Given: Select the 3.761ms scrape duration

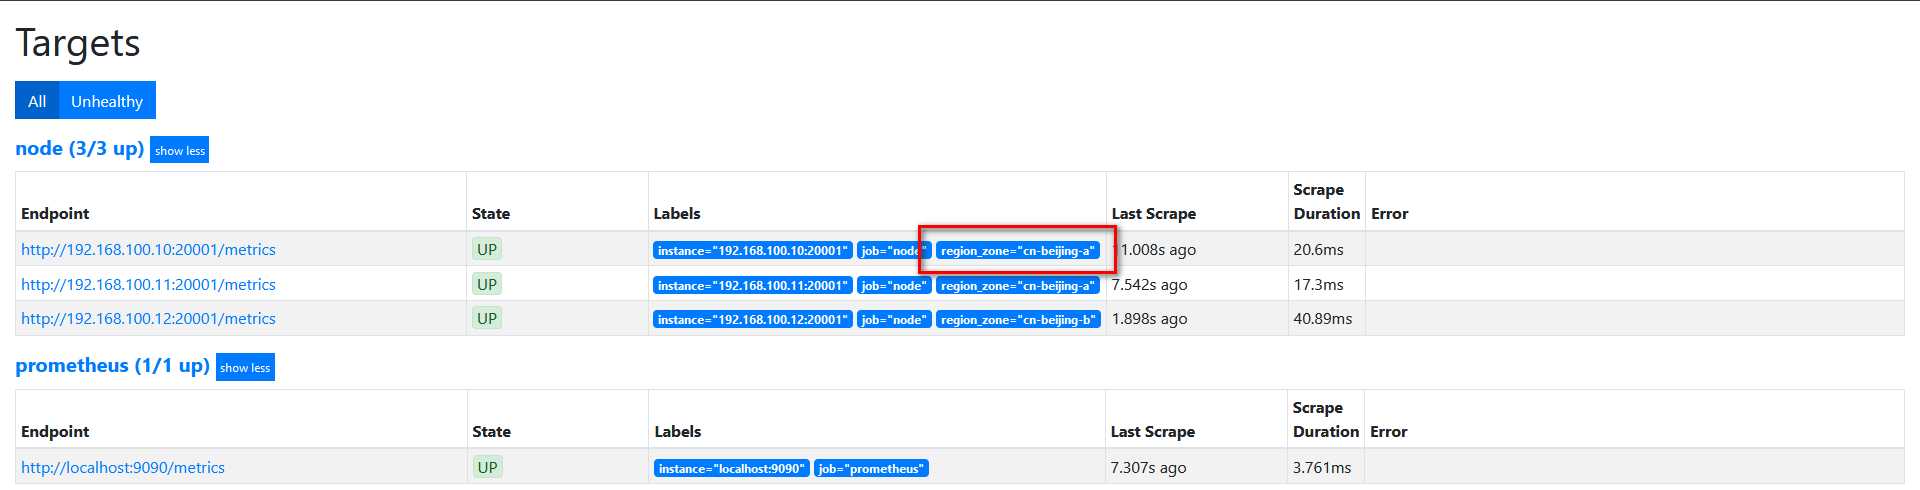Looking at the screenshot, I should point(1322,468).
